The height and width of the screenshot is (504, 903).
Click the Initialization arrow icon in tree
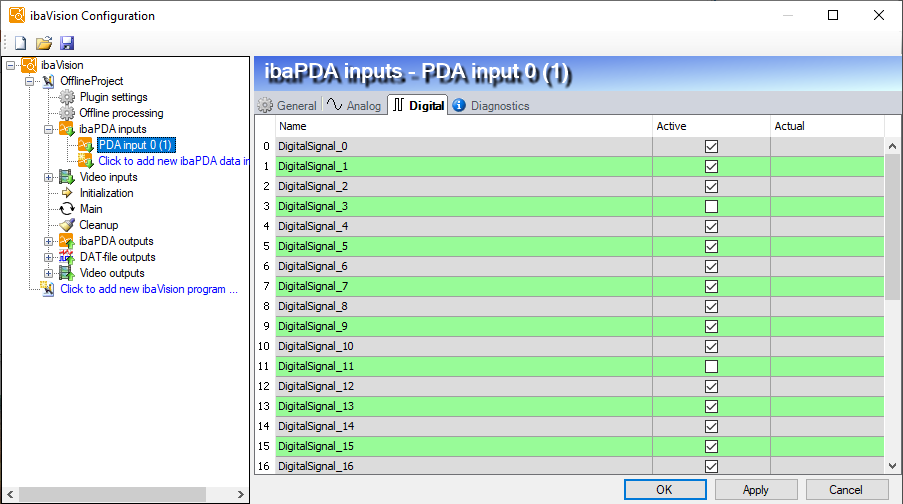[67, 193]
